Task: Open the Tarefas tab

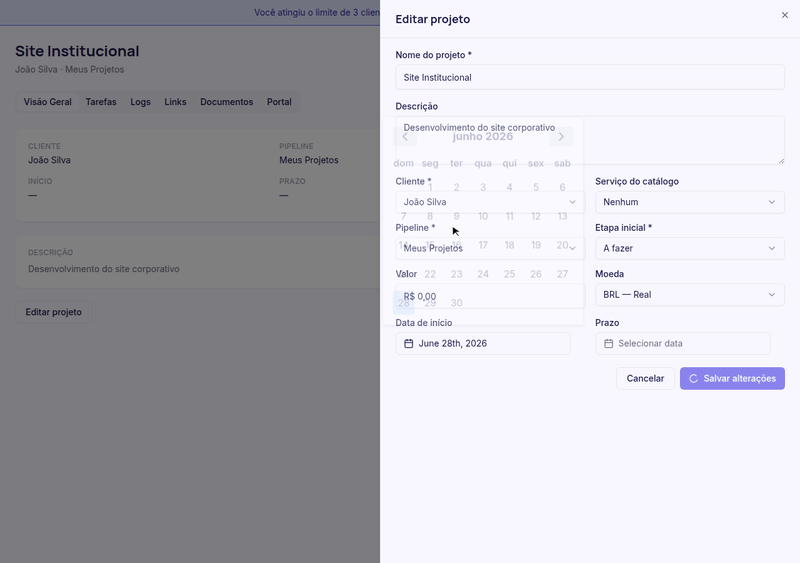Action: (101, 102)
